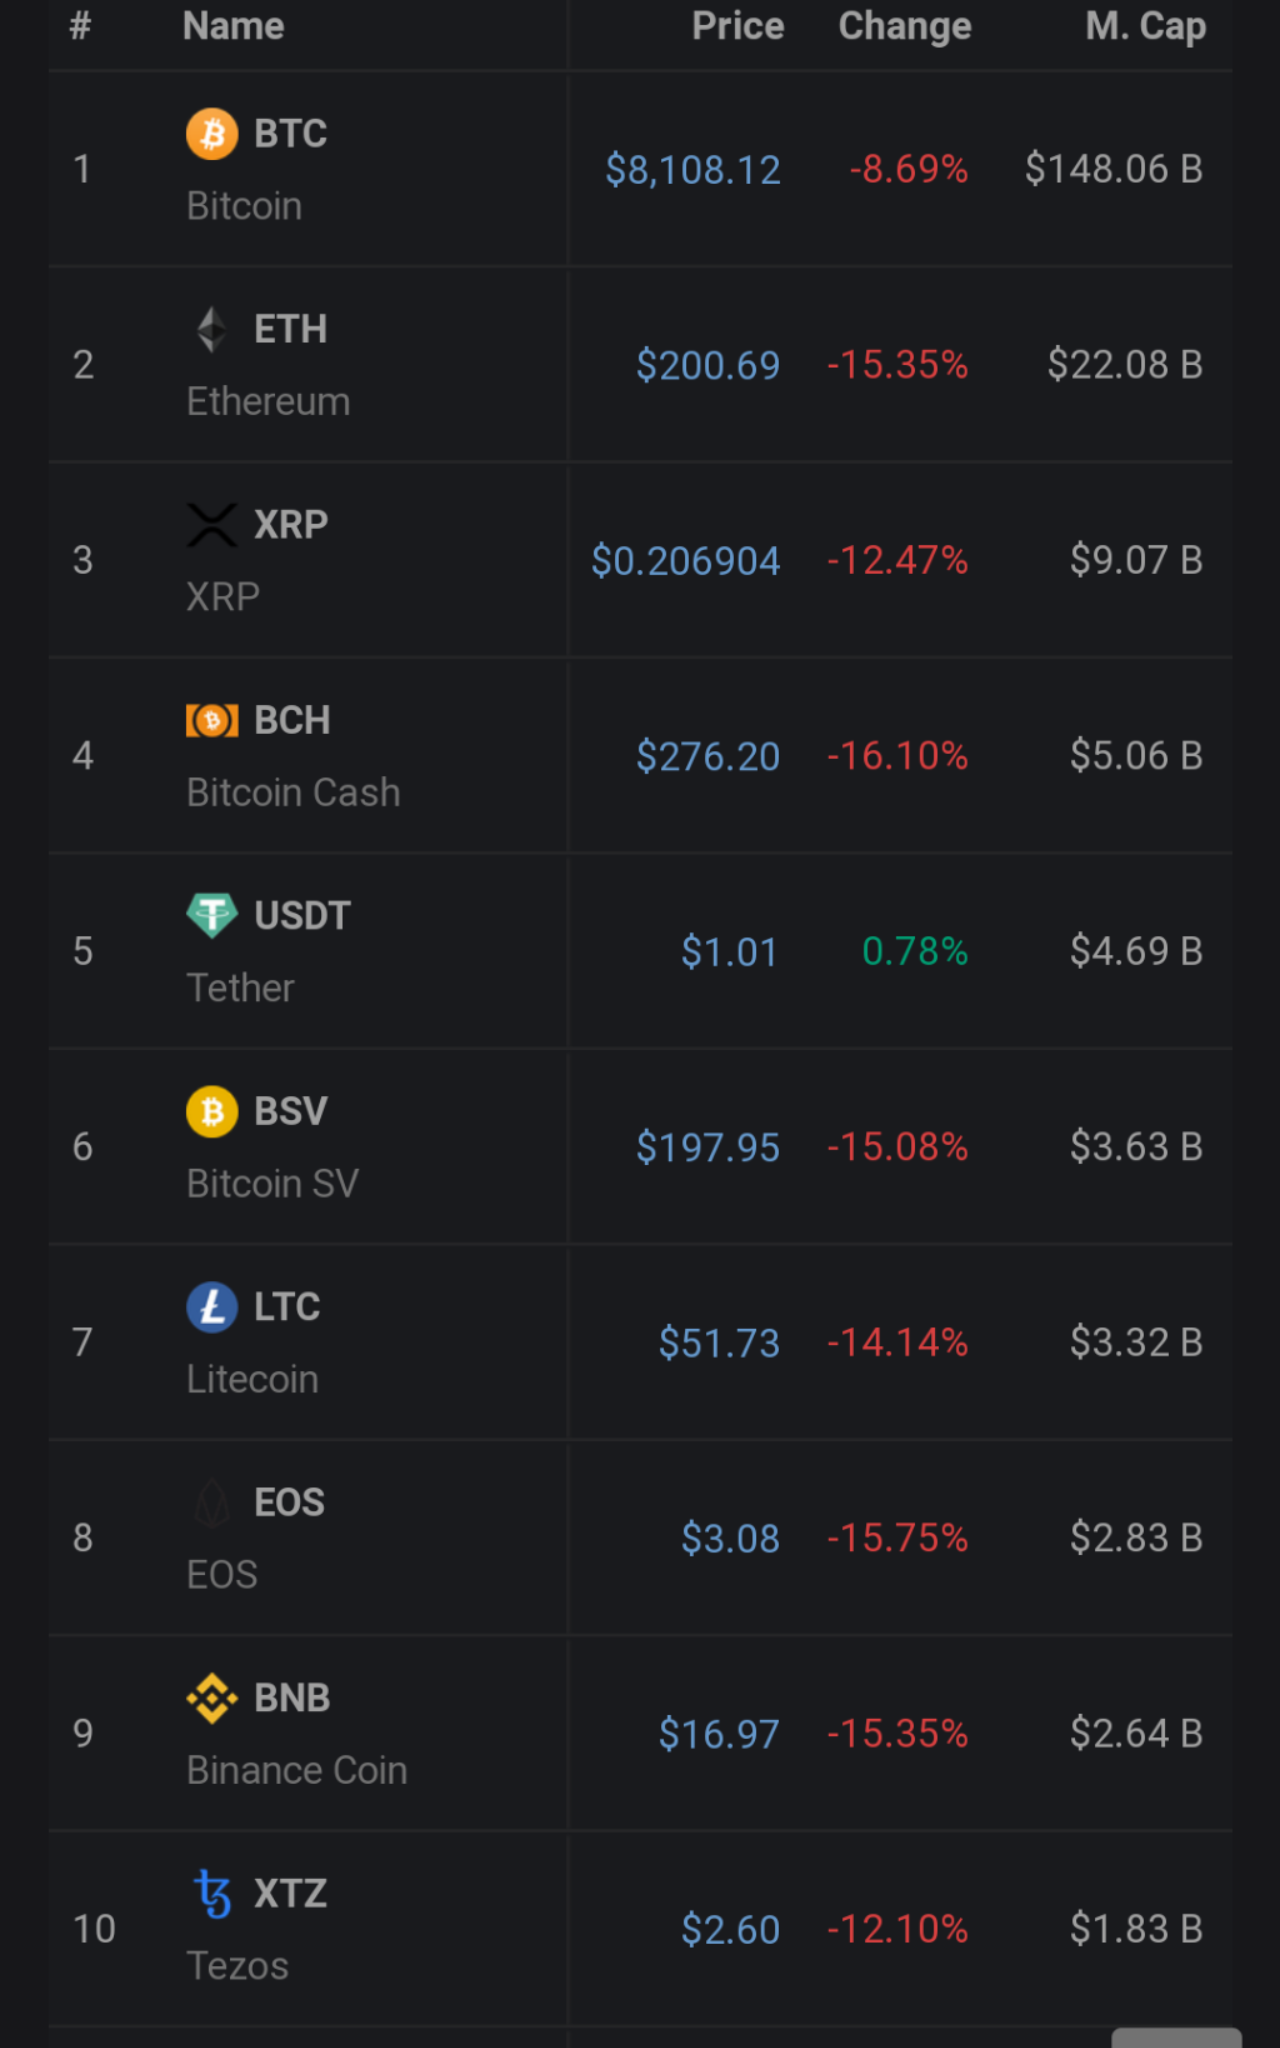Sort by the Price column header
The image size is (1280, 2048).
click(738, 26)
